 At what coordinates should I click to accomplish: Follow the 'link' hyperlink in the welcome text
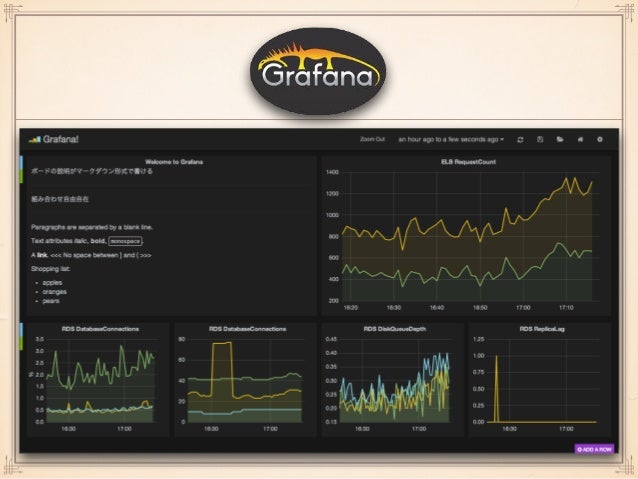coord(42,255)
